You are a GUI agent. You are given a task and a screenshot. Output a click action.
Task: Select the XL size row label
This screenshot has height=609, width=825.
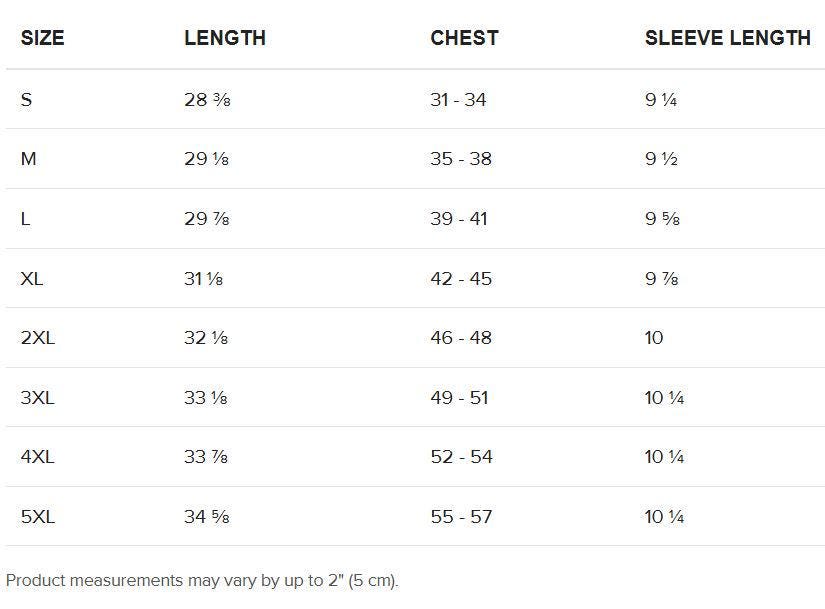click(x=32, y=278)
